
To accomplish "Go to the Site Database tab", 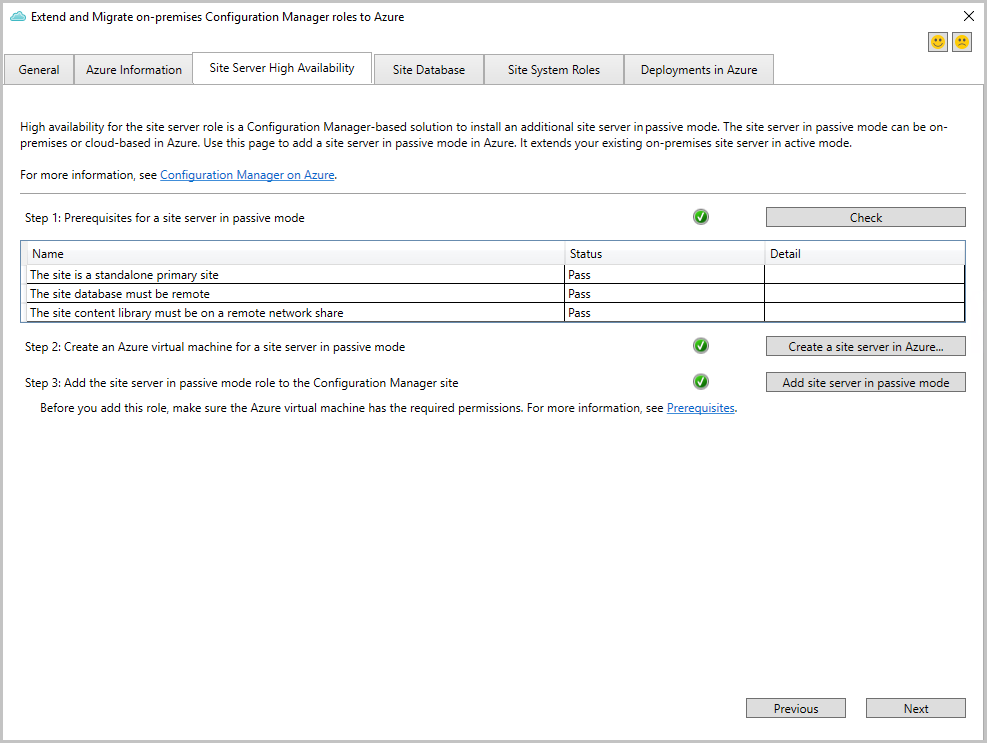I will click(429, 70).
